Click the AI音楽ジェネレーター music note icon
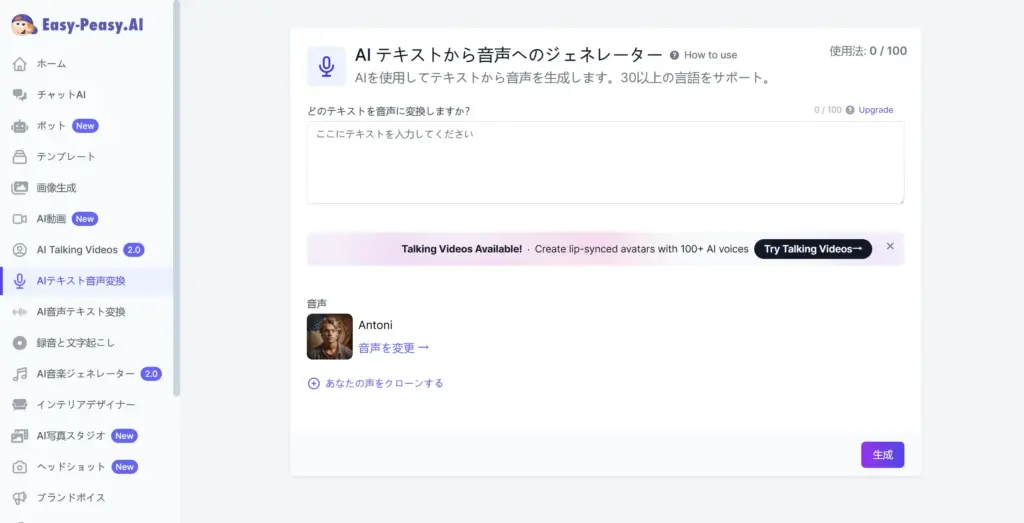 point(19,374)
